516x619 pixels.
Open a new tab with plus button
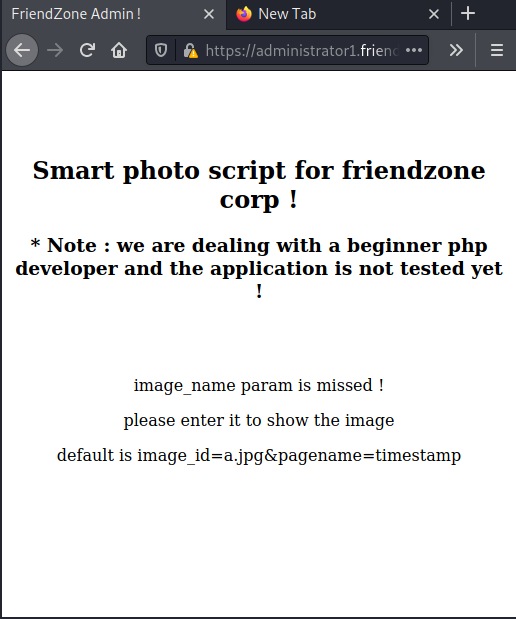468,14
